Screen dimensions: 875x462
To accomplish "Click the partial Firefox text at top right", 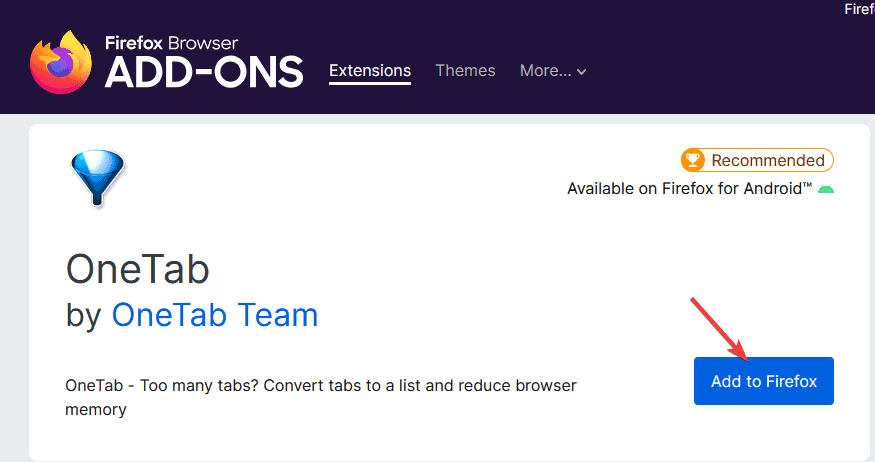I will 859,9.
